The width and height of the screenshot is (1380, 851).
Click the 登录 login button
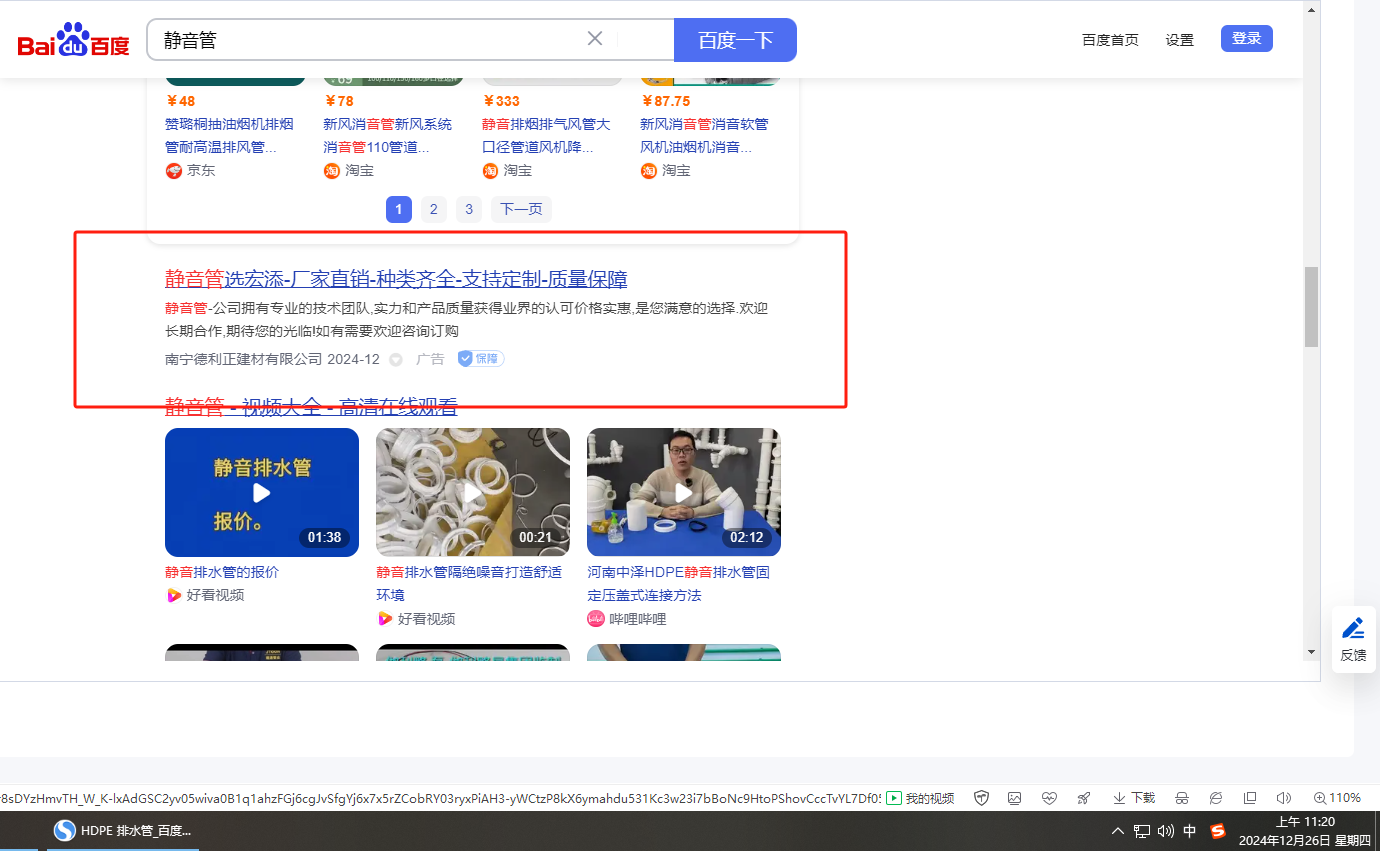point(1247,39)
